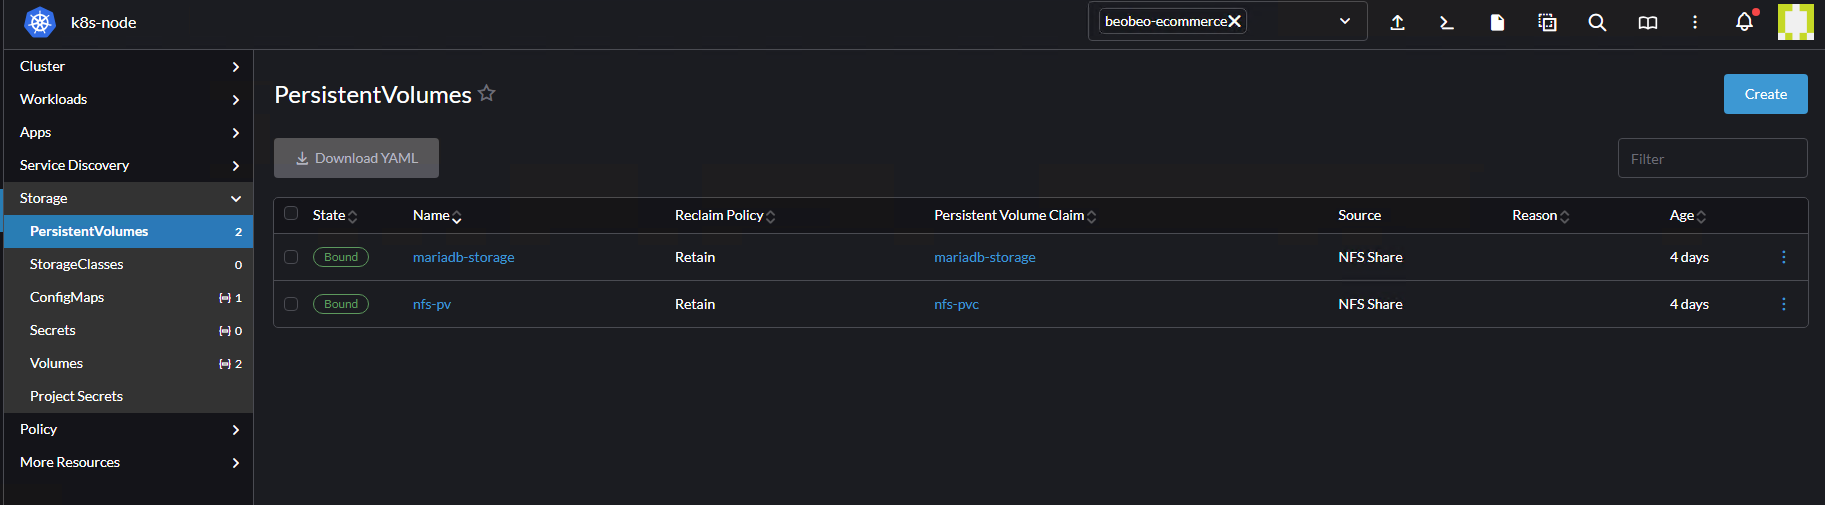Viewport: 1825px width, 505px height.
Task: Open the notifications bell icon
Action: 1744,22
